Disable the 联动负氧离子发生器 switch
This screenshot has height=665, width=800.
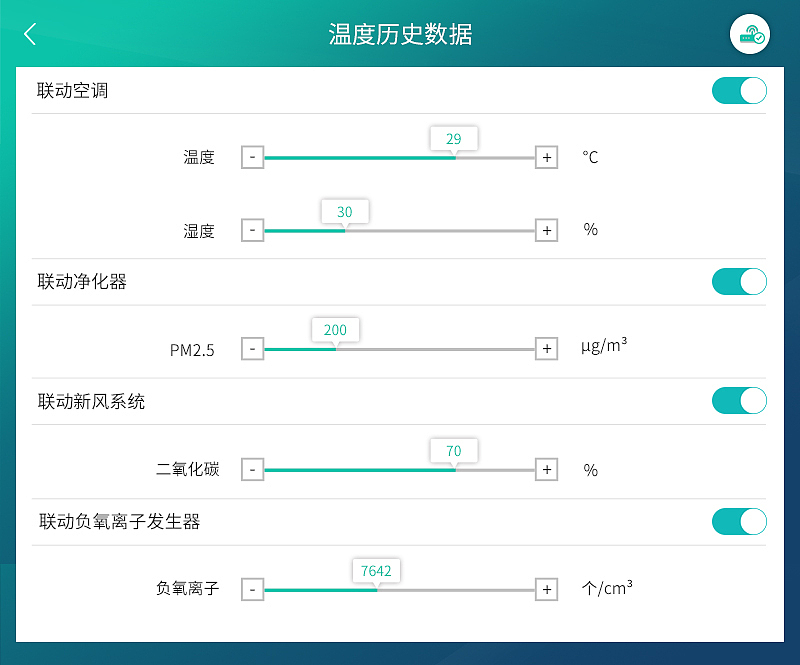pos(738,521)
